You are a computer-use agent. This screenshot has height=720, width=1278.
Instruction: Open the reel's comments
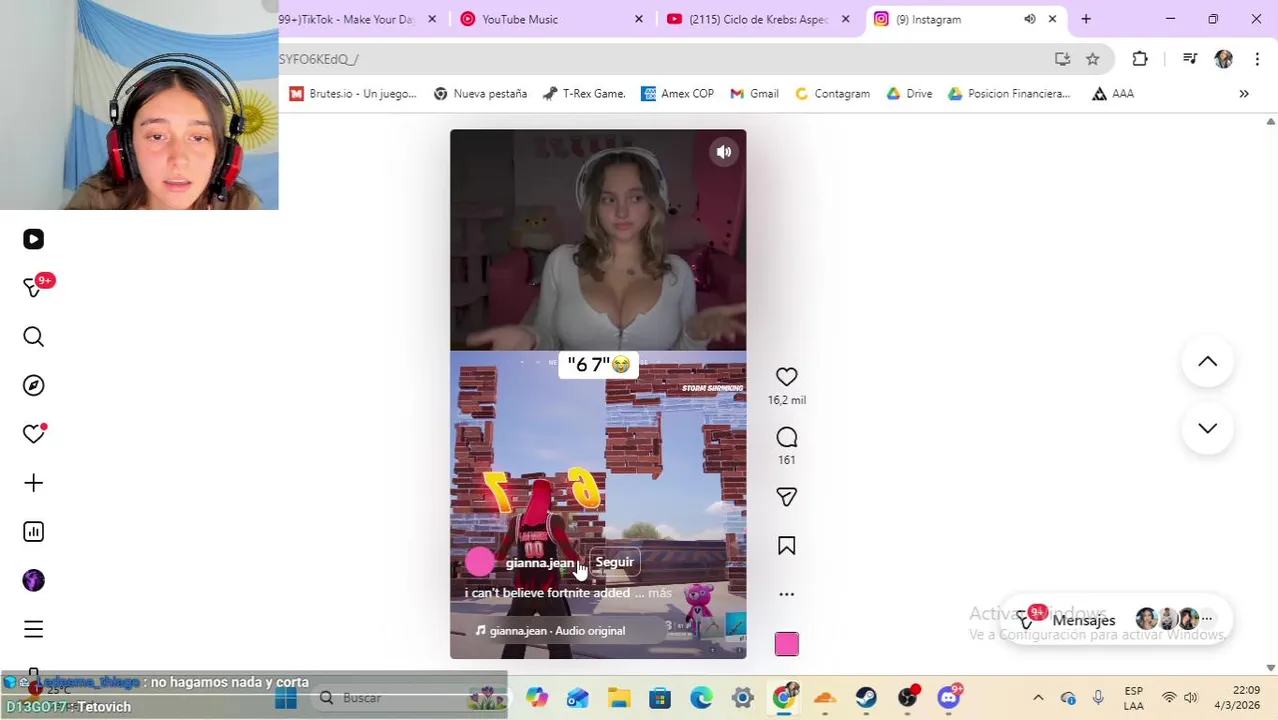coord(787,437)
